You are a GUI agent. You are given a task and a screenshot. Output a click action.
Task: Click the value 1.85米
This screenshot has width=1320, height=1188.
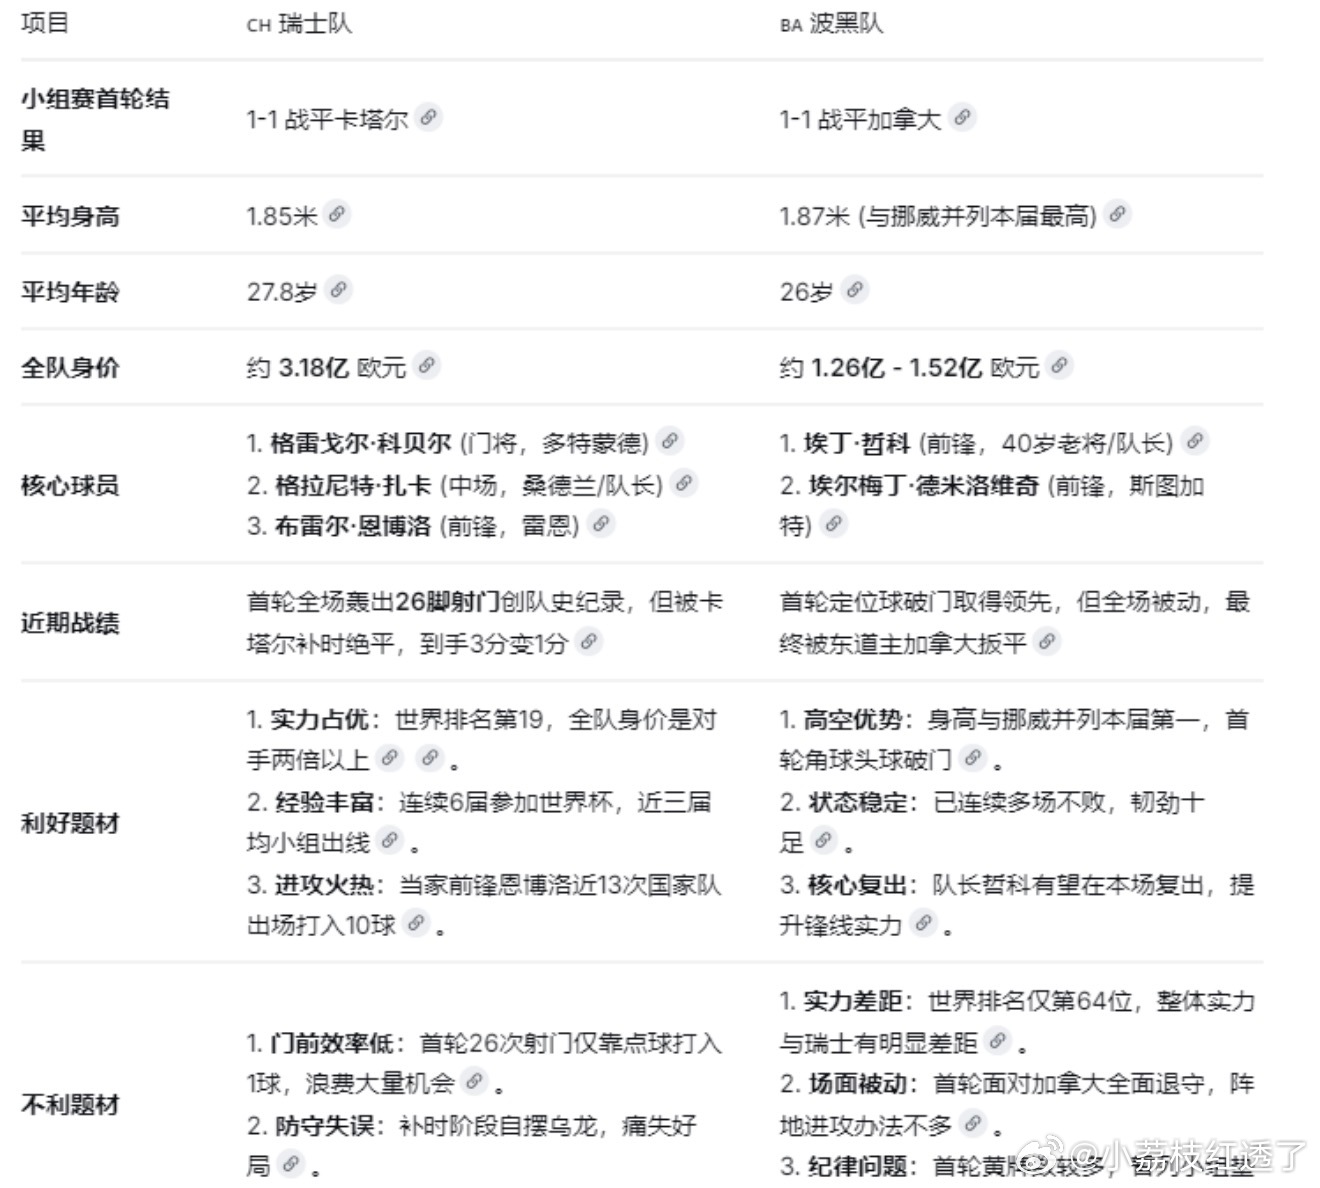point(282,216)
